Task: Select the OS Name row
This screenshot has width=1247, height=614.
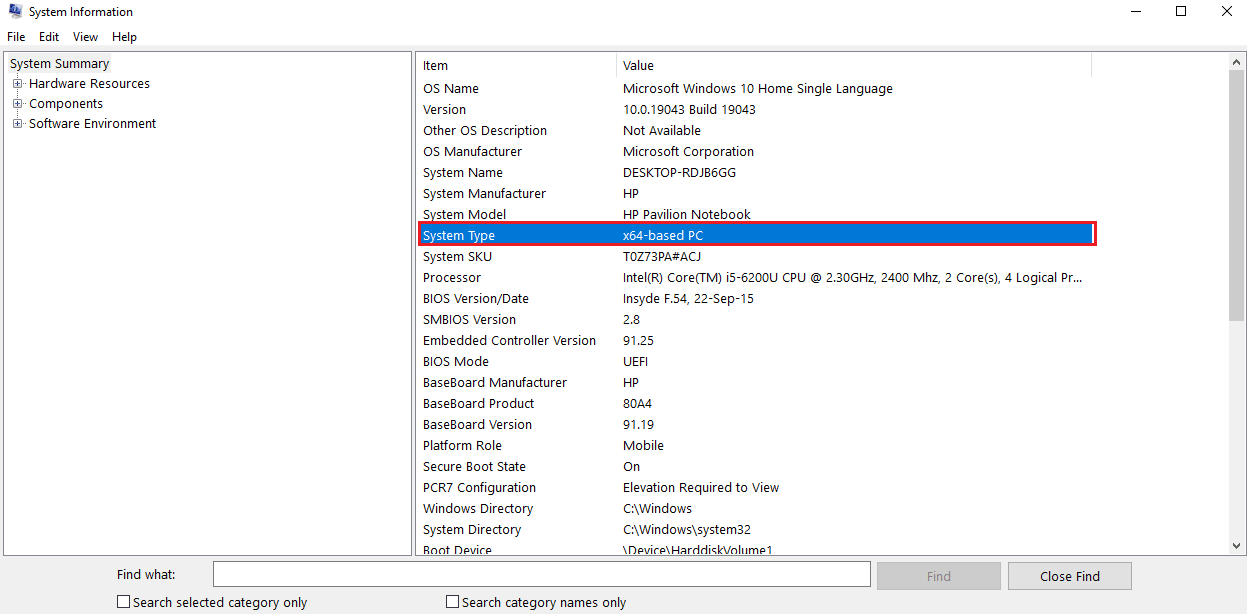Action: pos(451,89)
